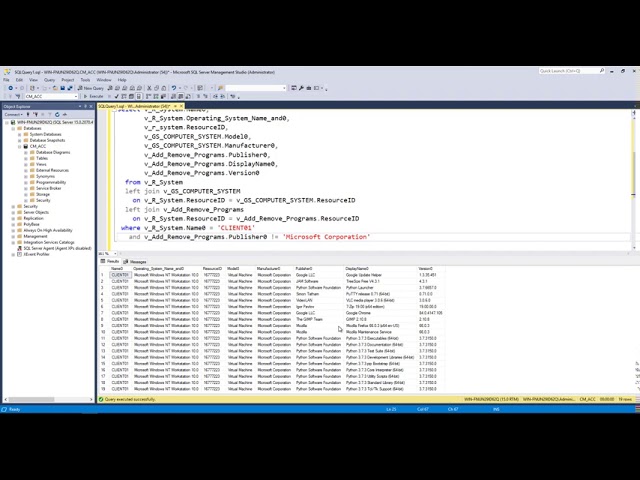Select the Service Broker tree item

point(48,189)
